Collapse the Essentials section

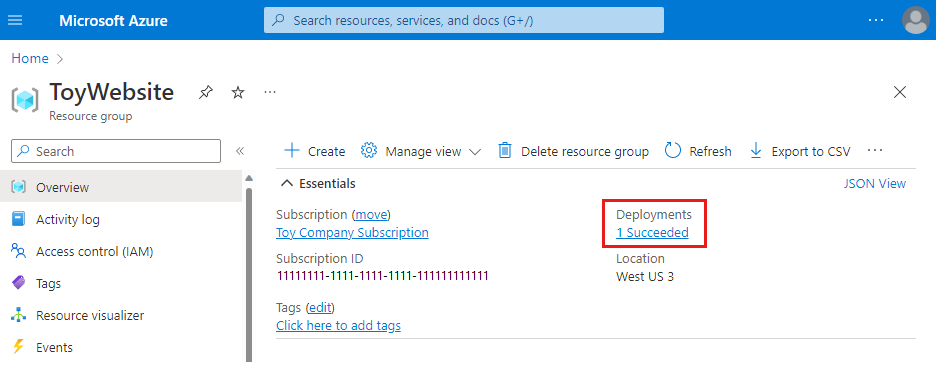318,183
